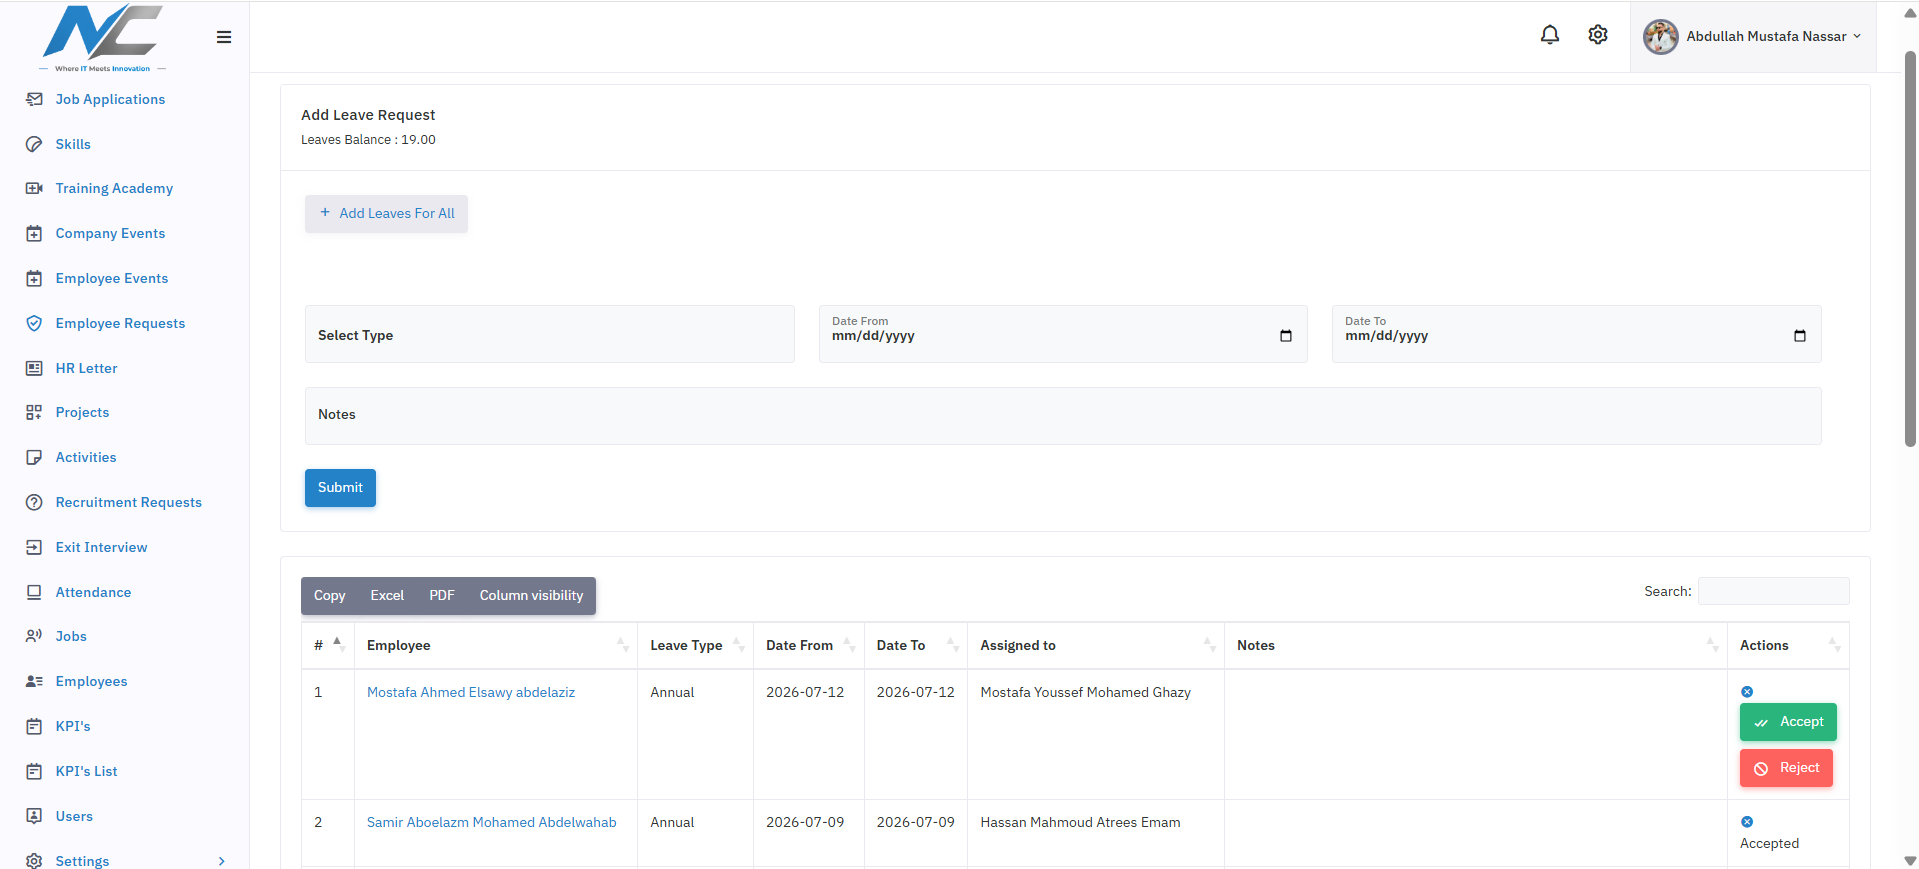Open Samir Aboelazm Mohamed Abdelwahab profile link
The width and height of the screenshot is (1919, 869).
[x=491, y=822]
